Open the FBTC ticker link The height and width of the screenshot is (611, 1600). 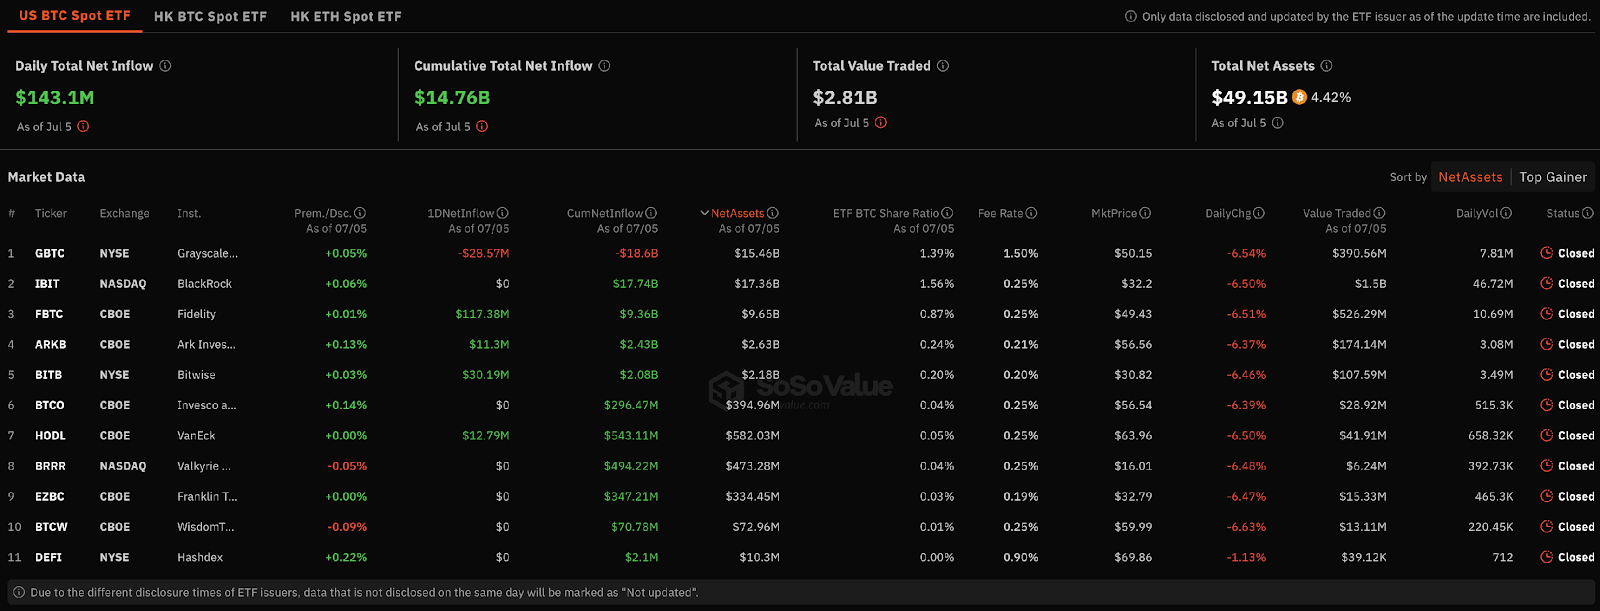coord(49,314)
